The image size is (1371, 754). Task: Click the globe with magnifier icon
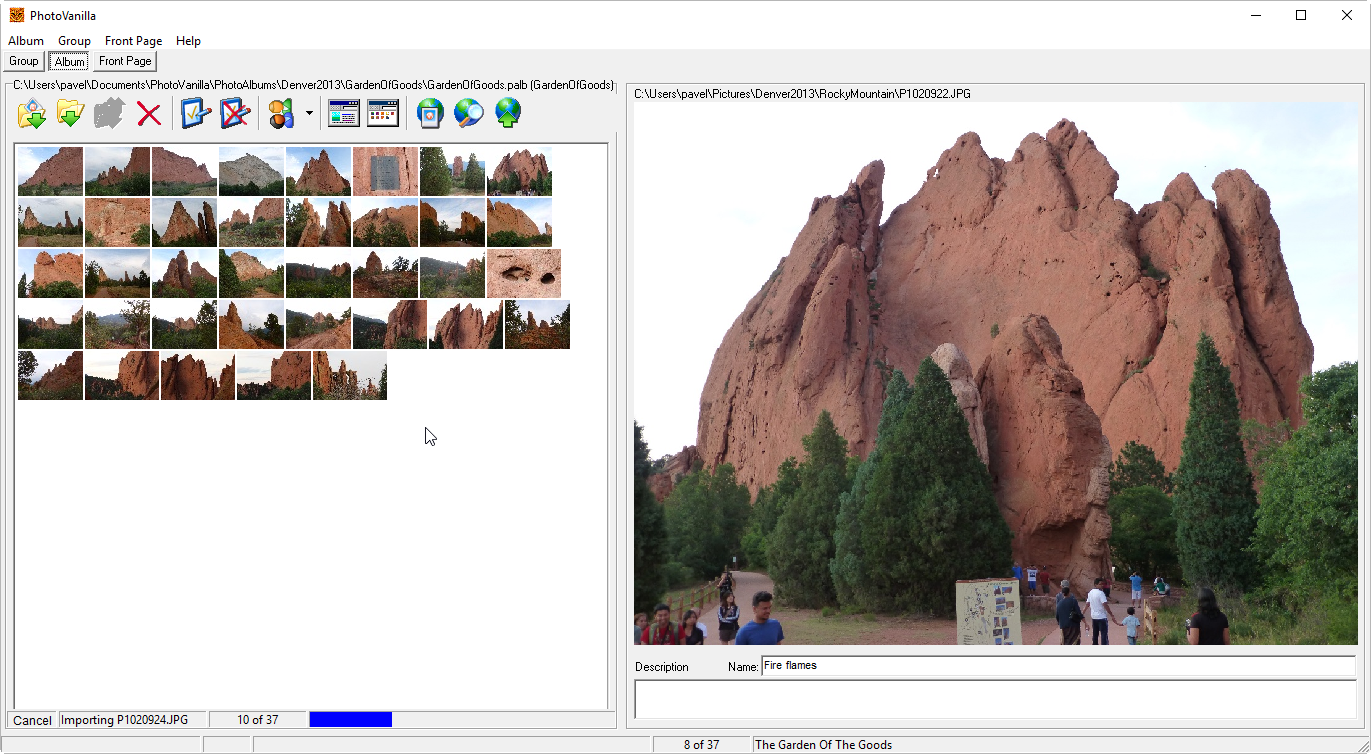[468, 114]
